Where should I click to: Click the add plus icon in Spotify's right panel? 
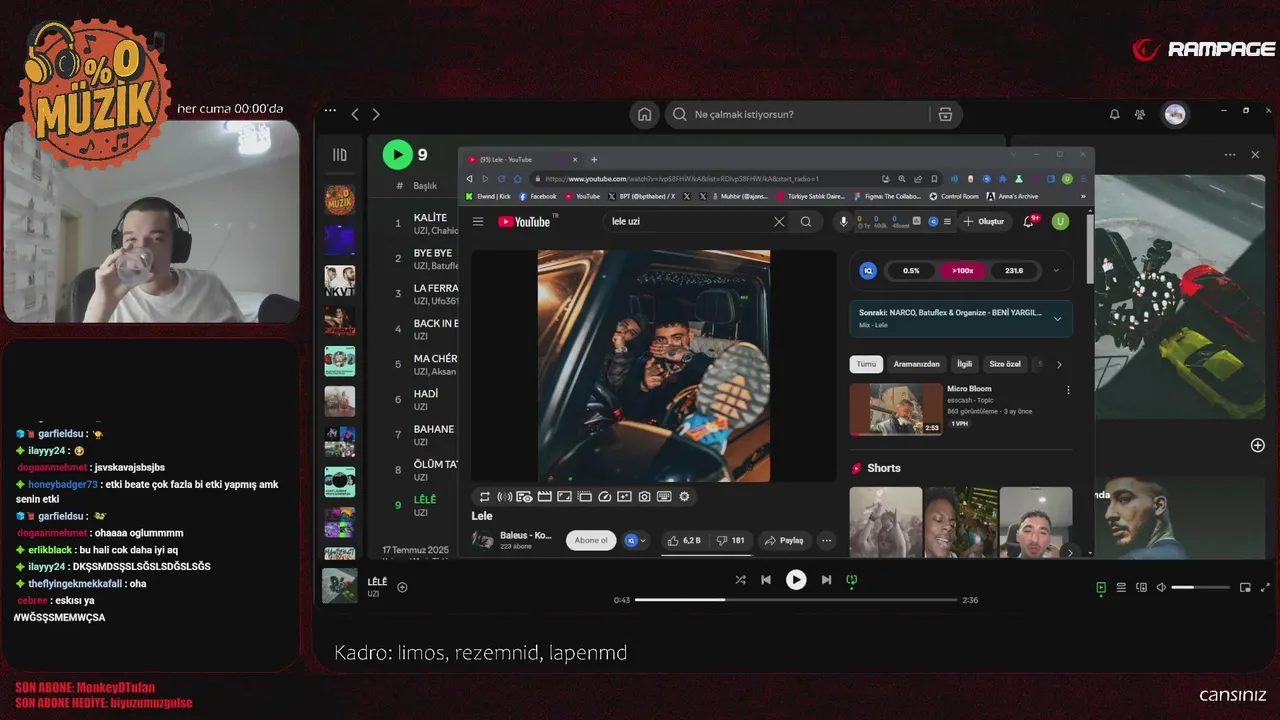coord(1258,445)
